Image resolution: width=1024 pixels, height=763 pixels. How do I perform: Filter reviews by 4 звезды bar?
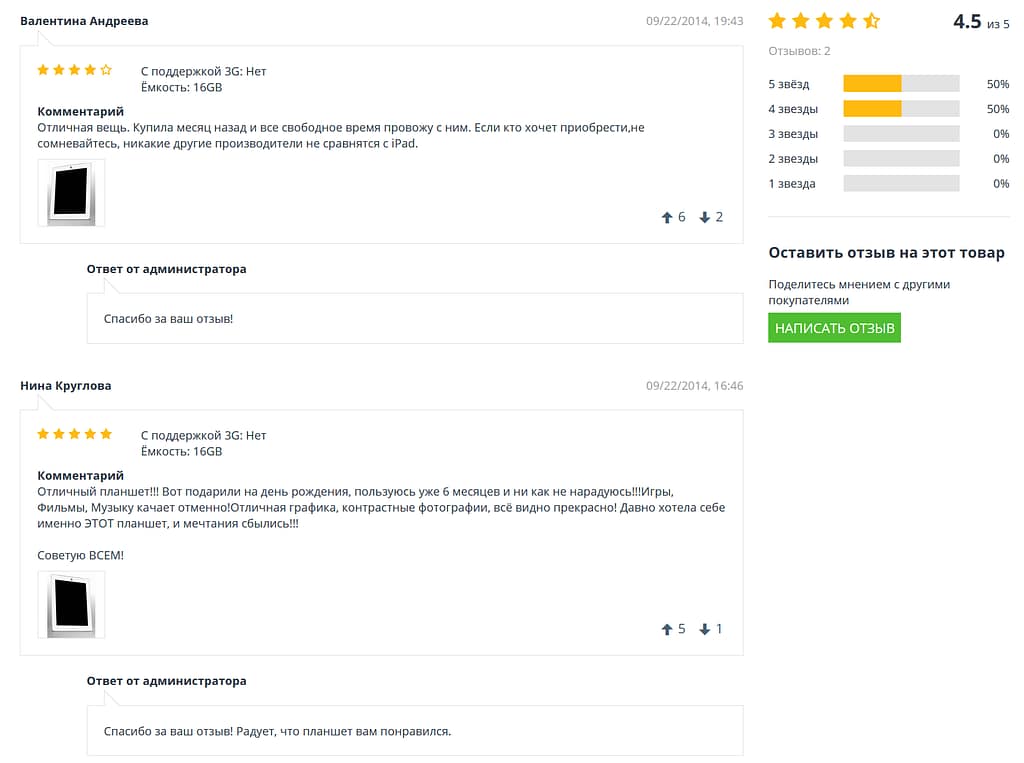tap(900, 109)
